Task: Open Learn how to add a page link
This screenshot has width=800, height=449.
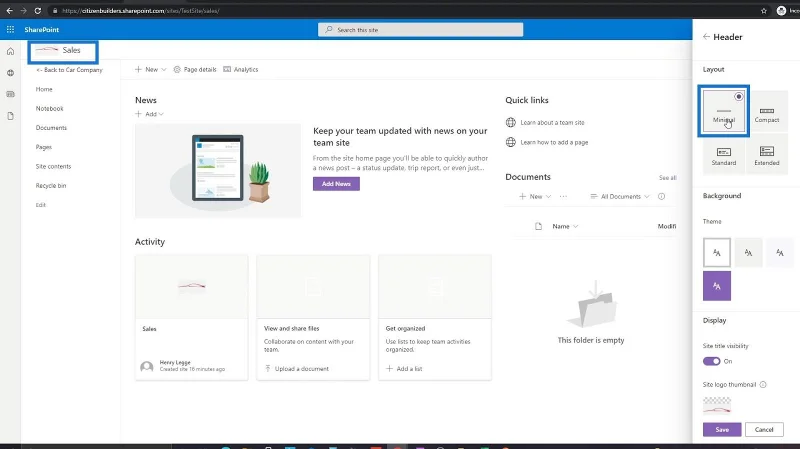Action: click(x=554, y=142)
